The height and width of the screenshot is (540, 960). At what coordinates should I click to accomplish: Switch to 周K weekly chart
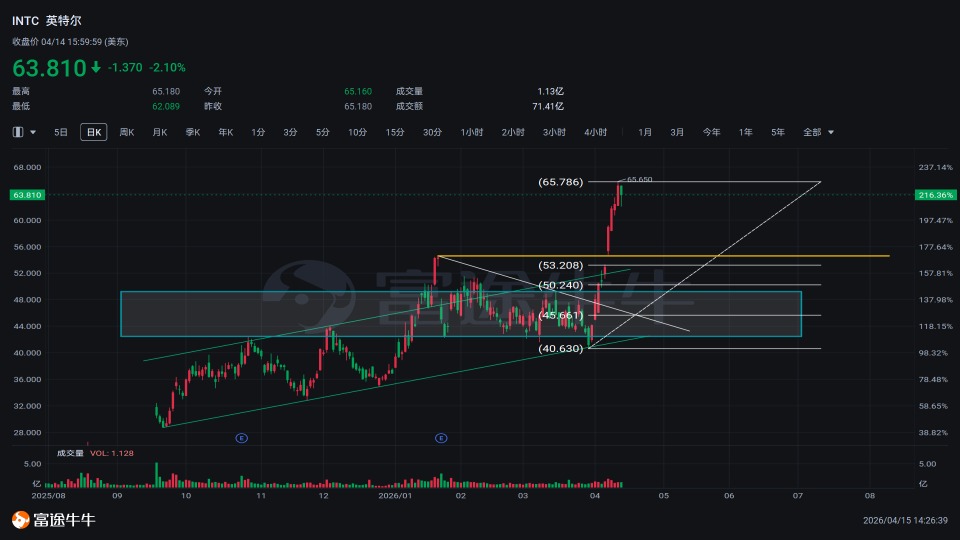[127, 132]
